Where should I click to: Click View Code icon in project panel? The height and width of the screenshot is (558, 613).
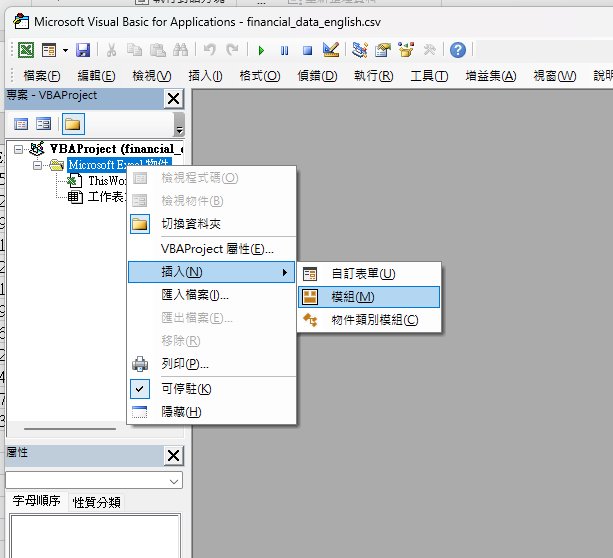[21, 124]
